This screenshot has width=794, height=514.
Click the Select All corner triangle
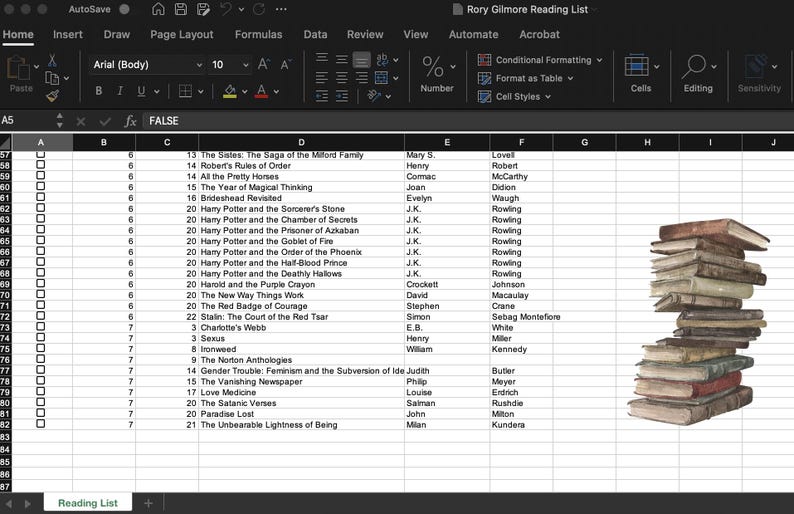tap(6, 142)
